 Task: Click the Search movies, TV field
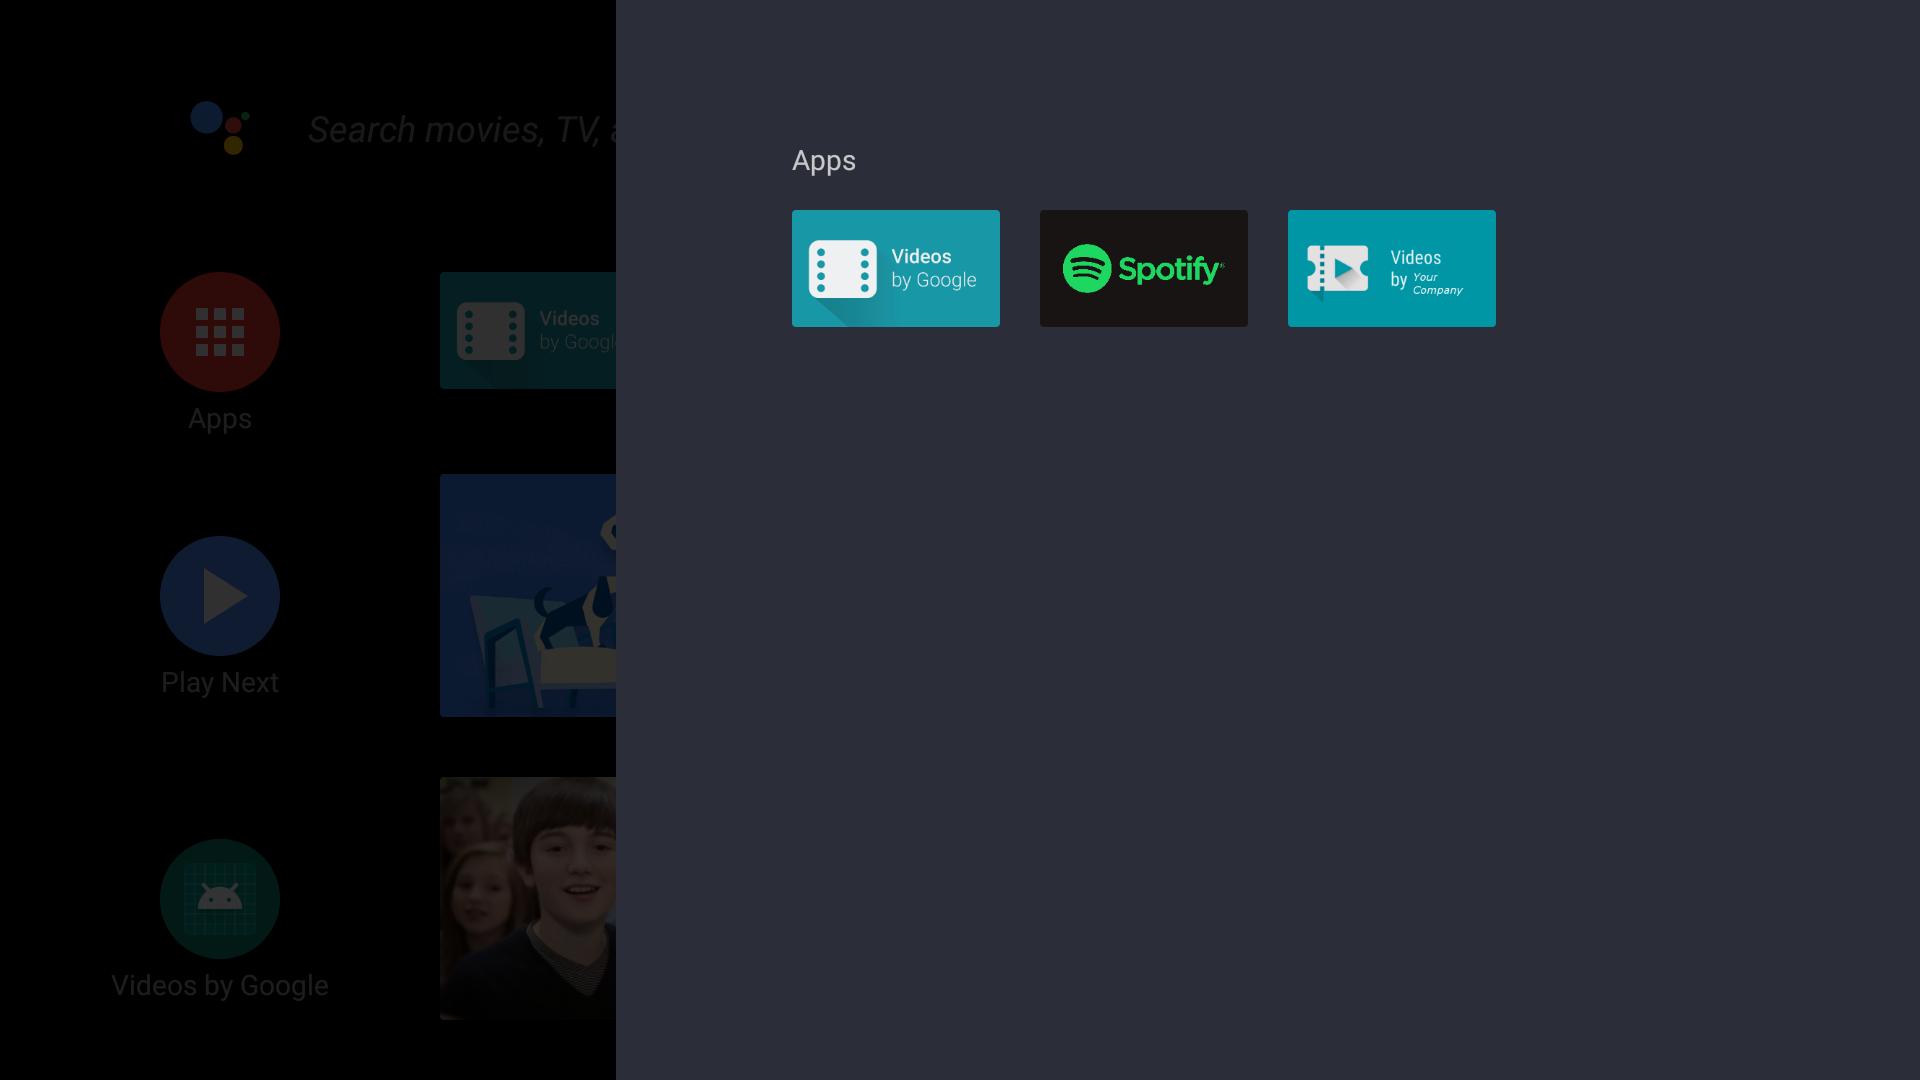[462, 130]
